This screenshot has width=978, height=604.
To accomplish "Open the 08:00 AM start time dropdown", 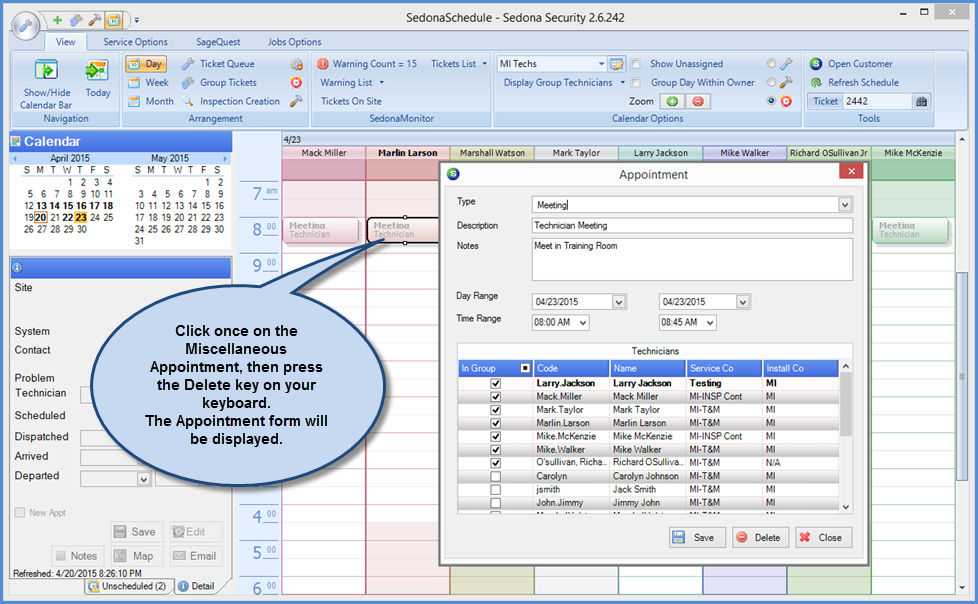I will point(583,323).
